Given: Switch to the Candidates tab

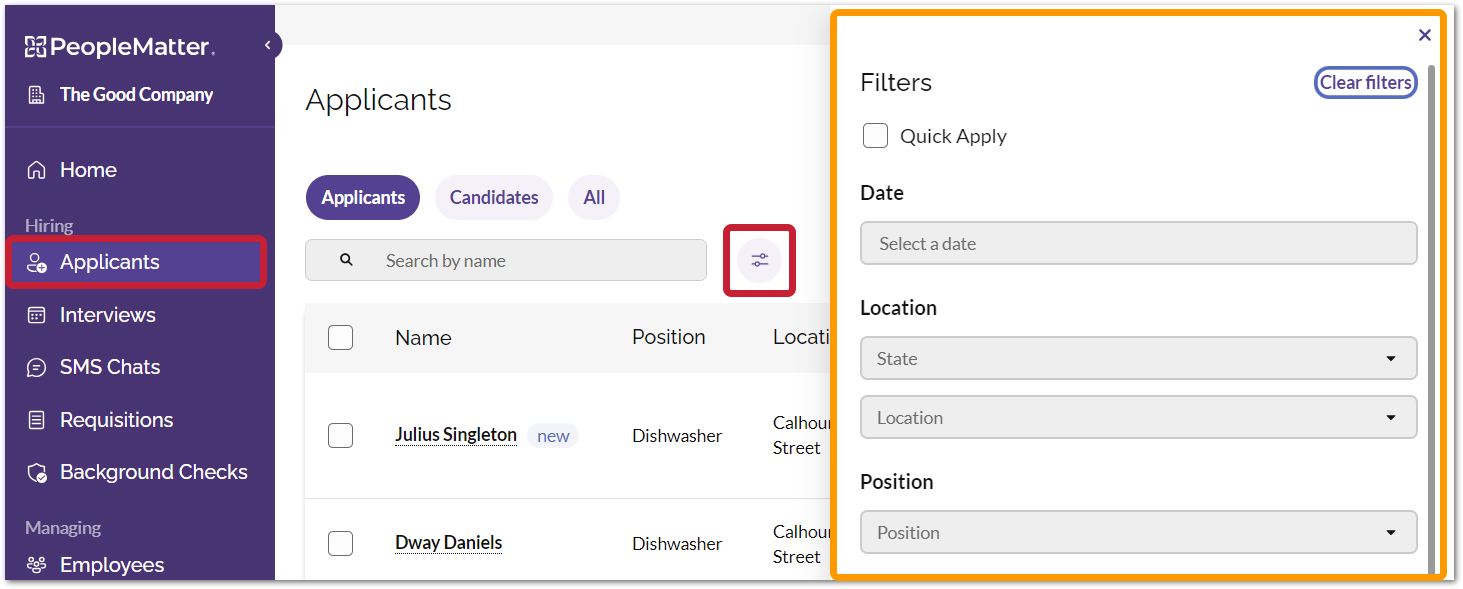Looking at the screenshot, I should (493, 197).
